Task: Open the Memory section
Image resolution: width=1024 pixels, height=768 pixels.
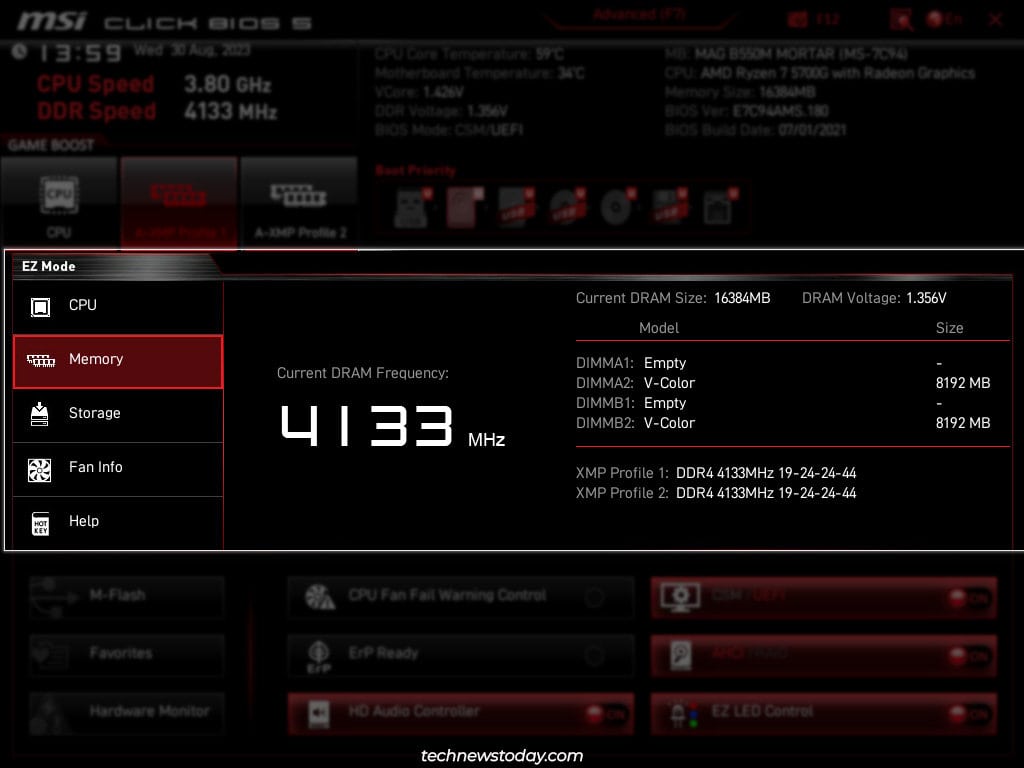Action: 118,361
